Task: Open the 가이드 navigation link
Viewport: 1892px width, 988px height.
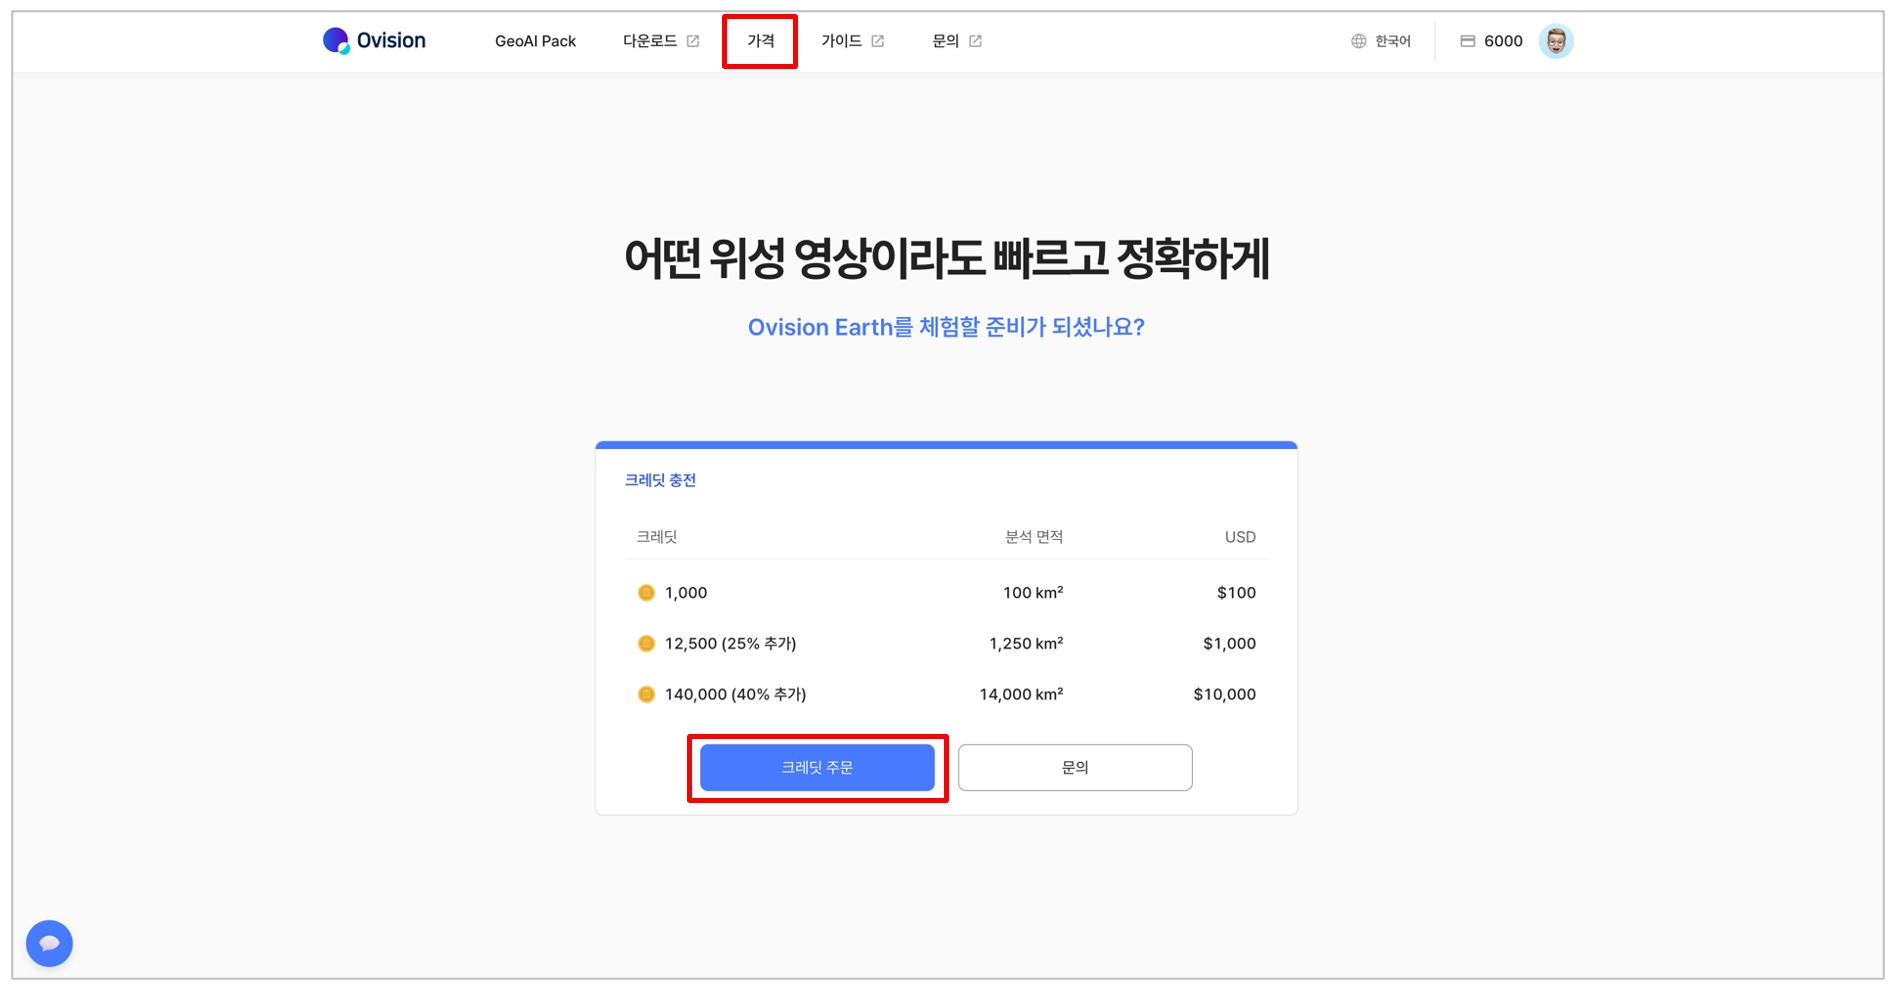Action: point(841,41)
